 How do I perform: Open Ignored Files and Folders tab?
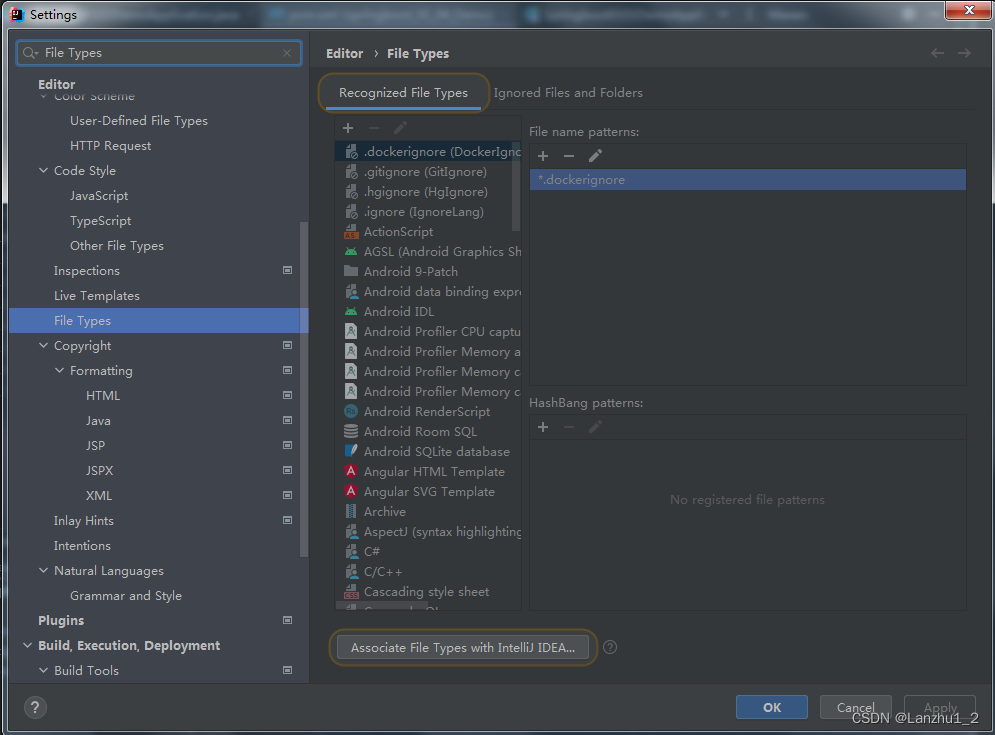point(568,93)
